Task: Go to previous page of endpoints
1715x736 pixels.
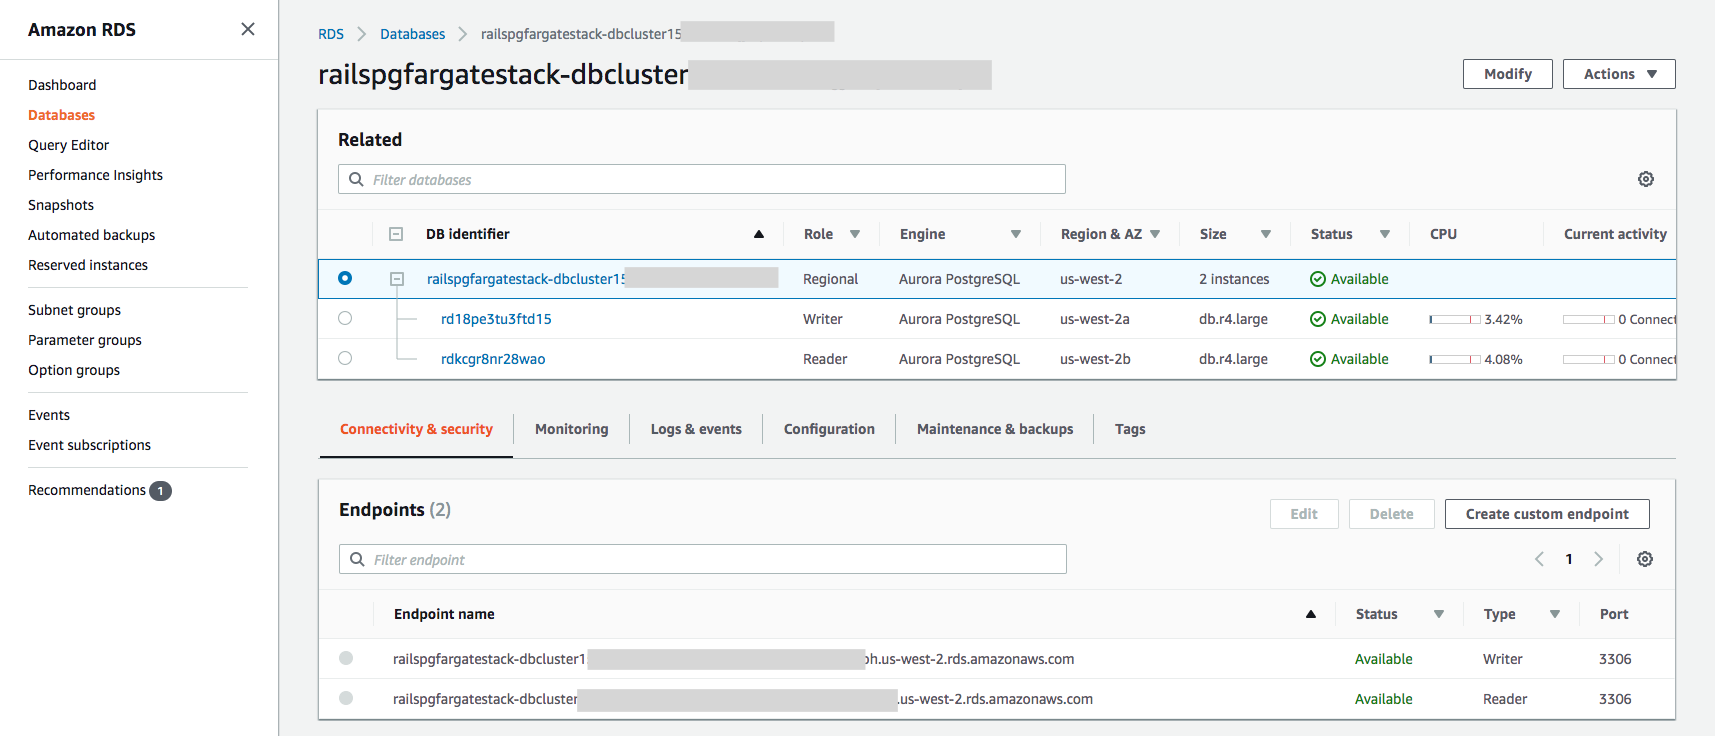Action: (x=1540, y=559)
